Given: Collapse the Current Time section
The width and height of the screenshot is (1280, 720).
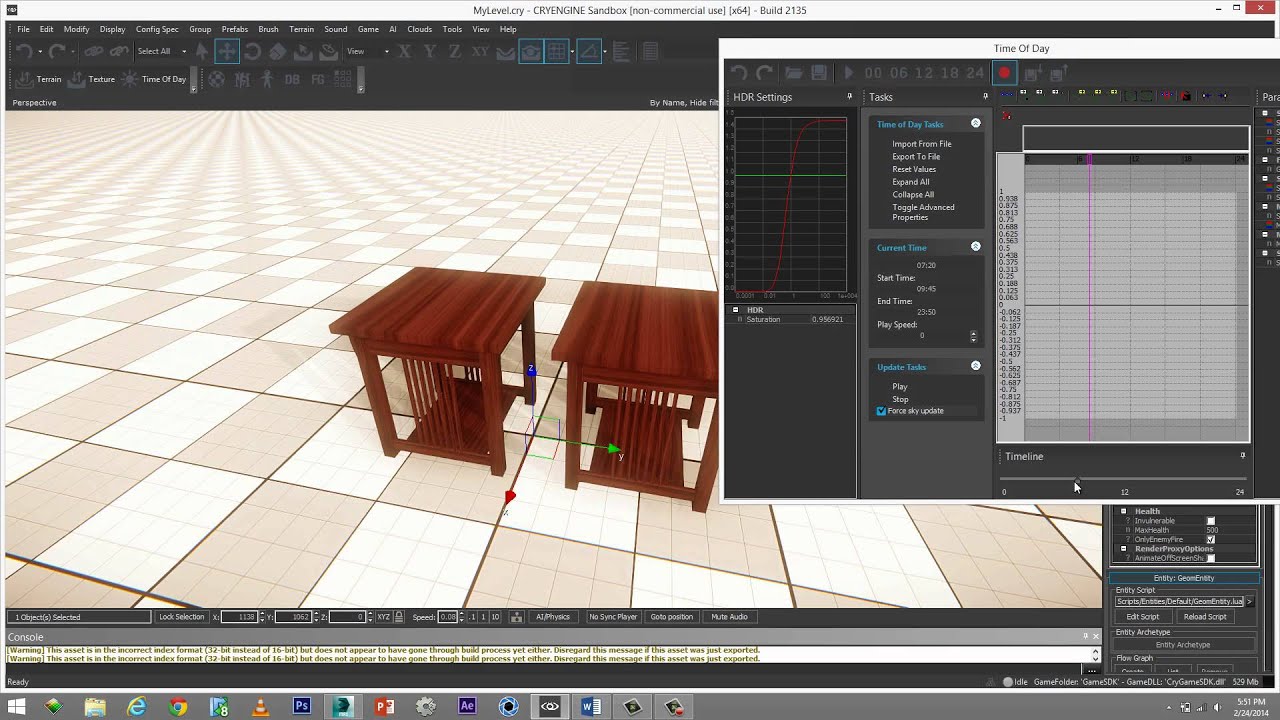Looking at the screenshot, I should (976, 247).
